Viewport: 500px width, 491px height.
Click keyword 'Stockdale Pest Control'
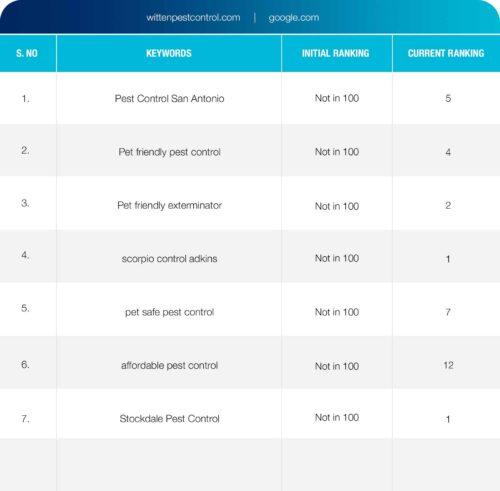click(169, 419)
